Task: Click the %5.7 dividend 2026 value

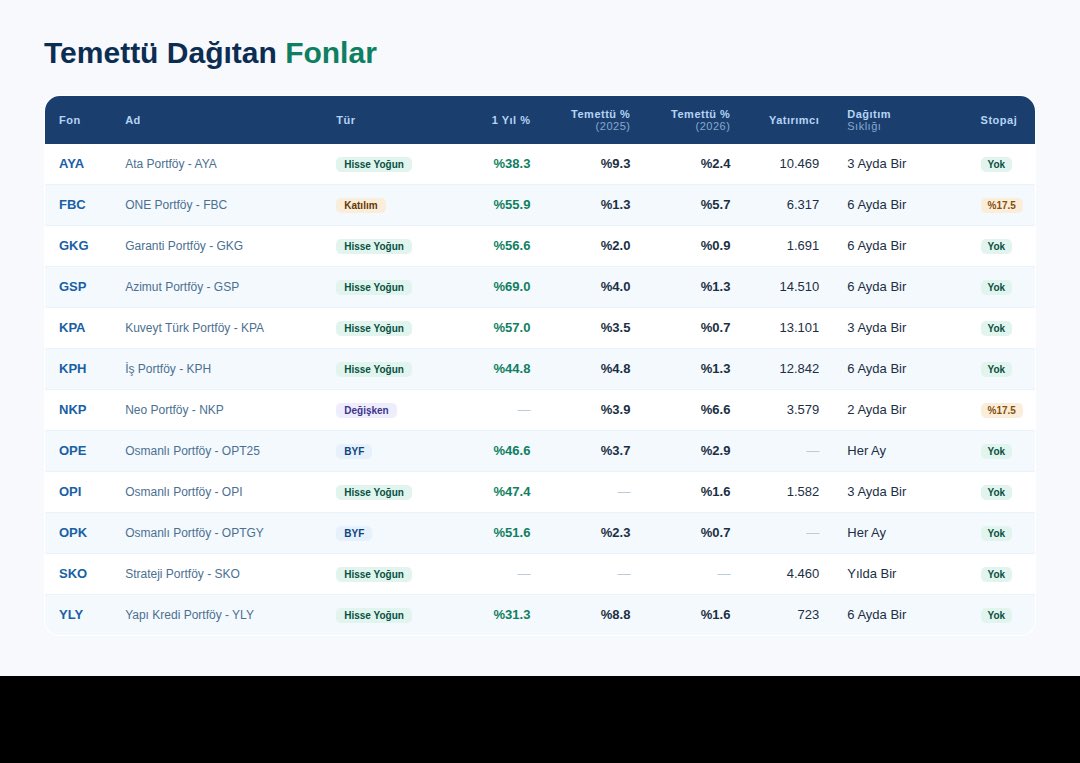Action: tap(715, 205)
